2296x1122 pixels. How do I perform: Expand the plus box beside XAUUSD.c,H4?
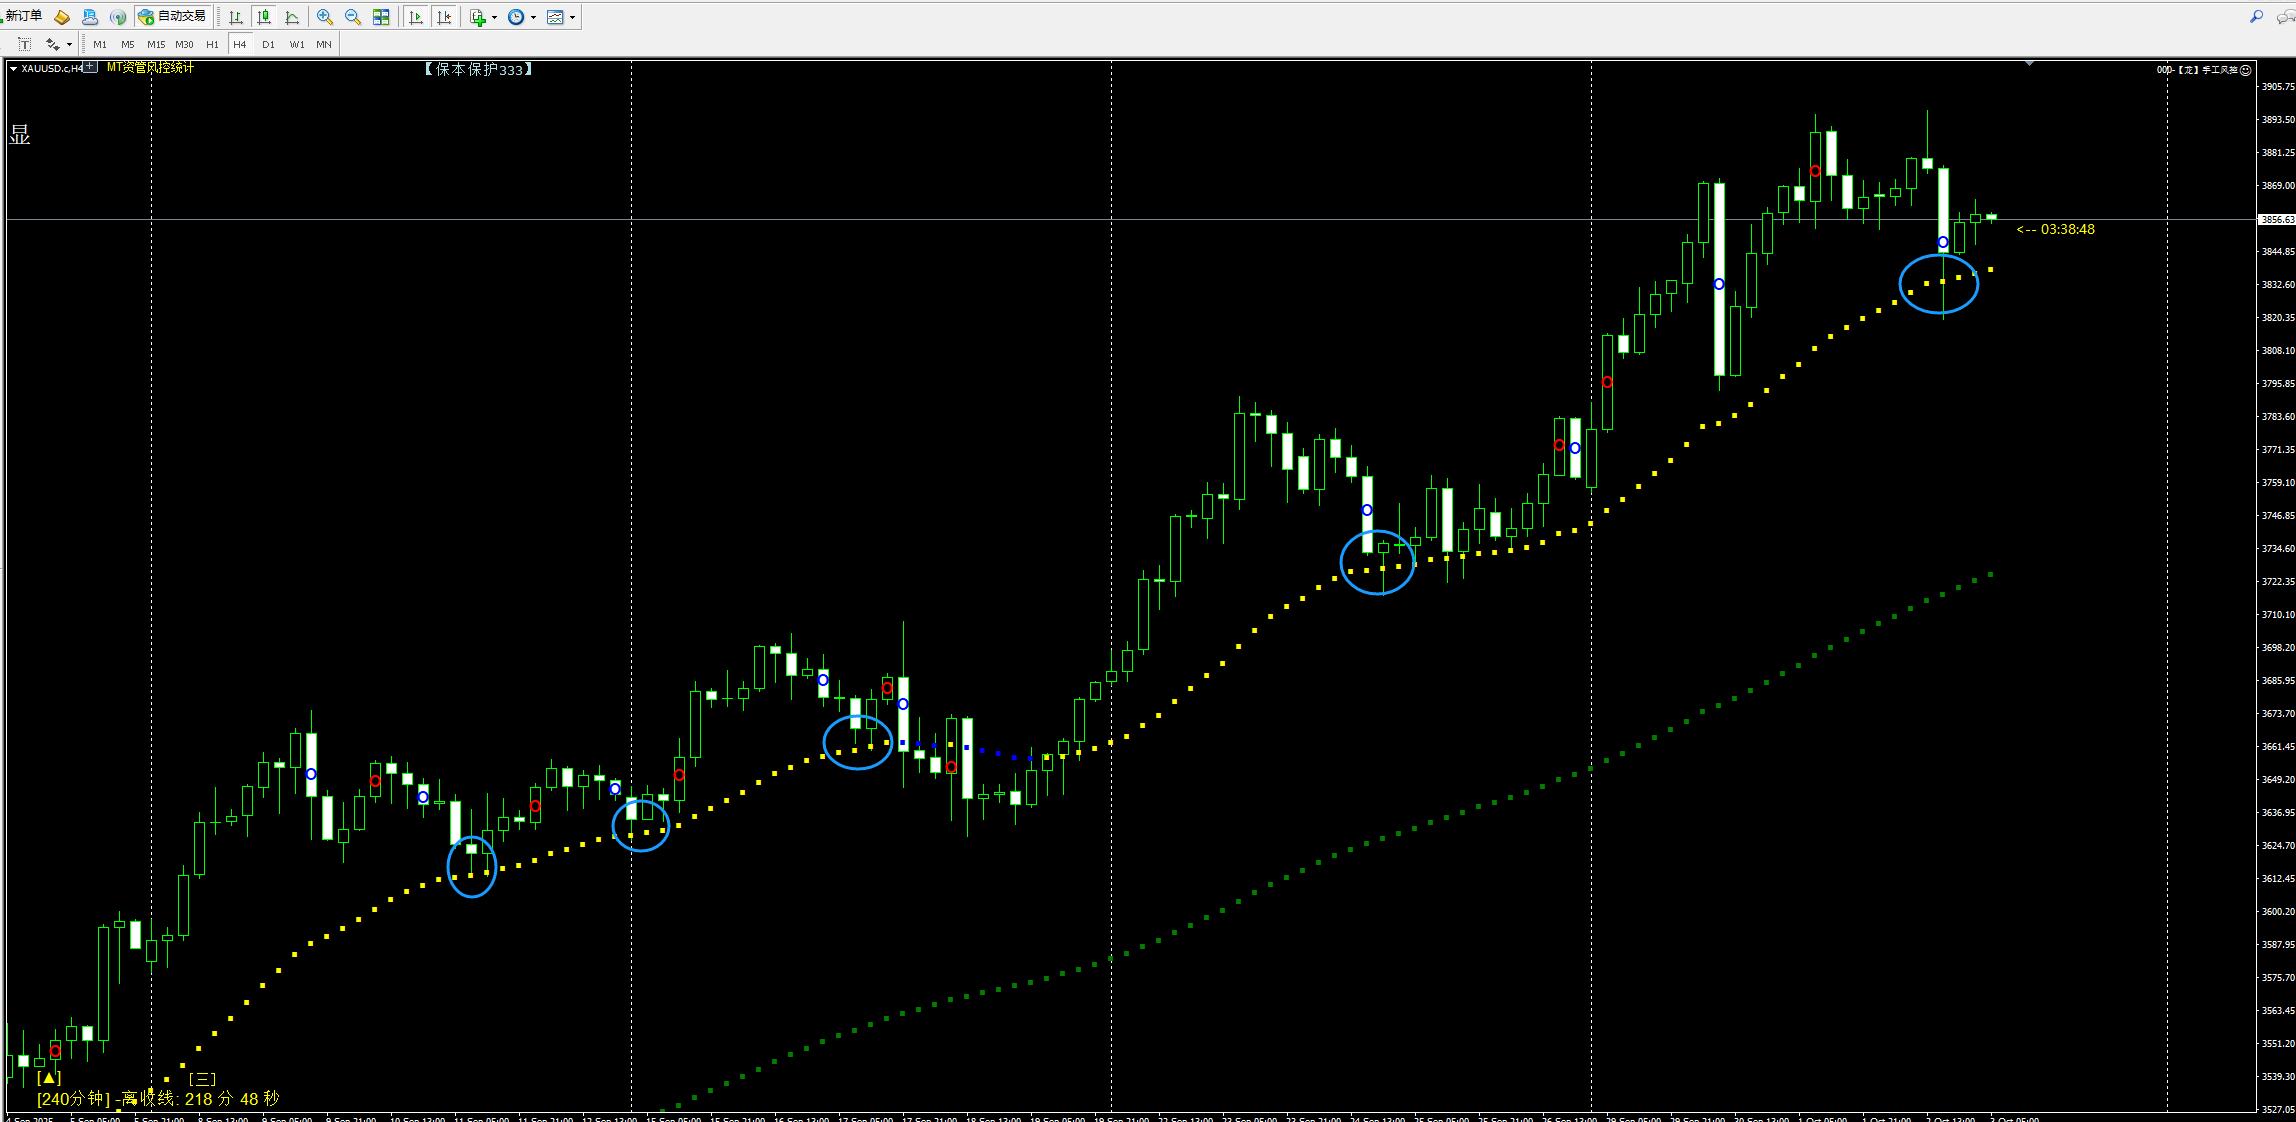(x=91, y=67)
